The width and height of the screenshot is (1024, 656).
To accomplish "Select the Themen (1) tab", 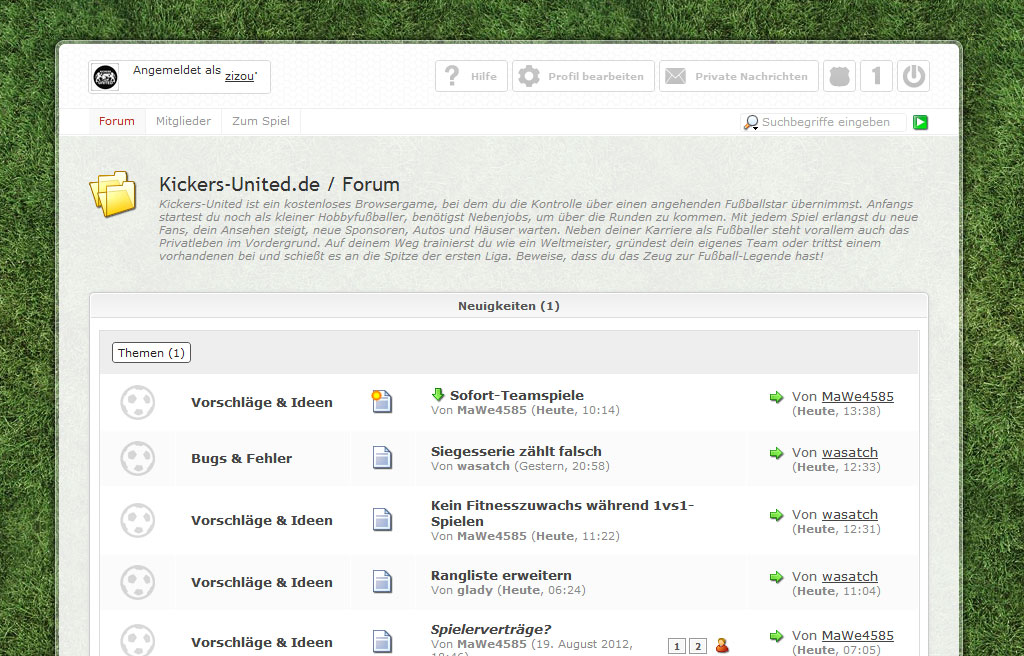I will pyautogui.click(x=152, y=353).
